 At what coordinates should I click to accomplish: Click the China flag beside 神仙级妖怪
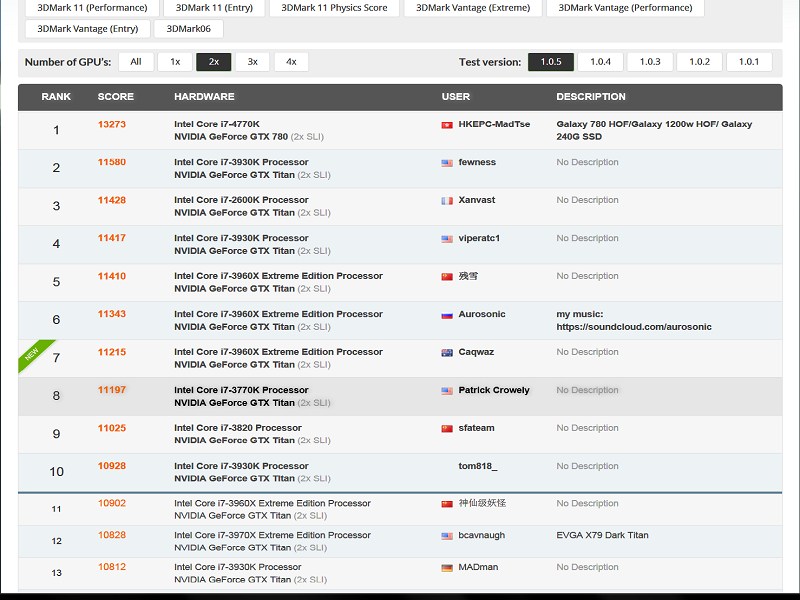[447, 504]
